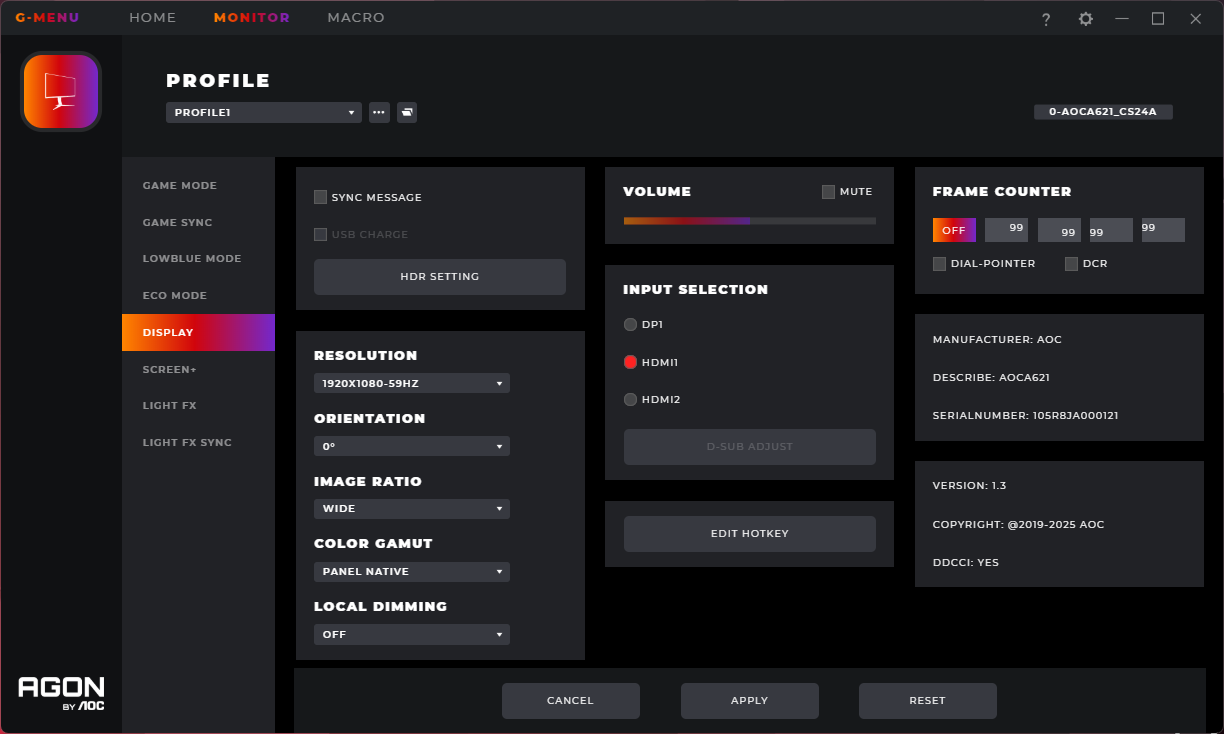This screenshot has height=734, width=1224.
Task: Open the Orientation dropdown
Action: [412, 446]
